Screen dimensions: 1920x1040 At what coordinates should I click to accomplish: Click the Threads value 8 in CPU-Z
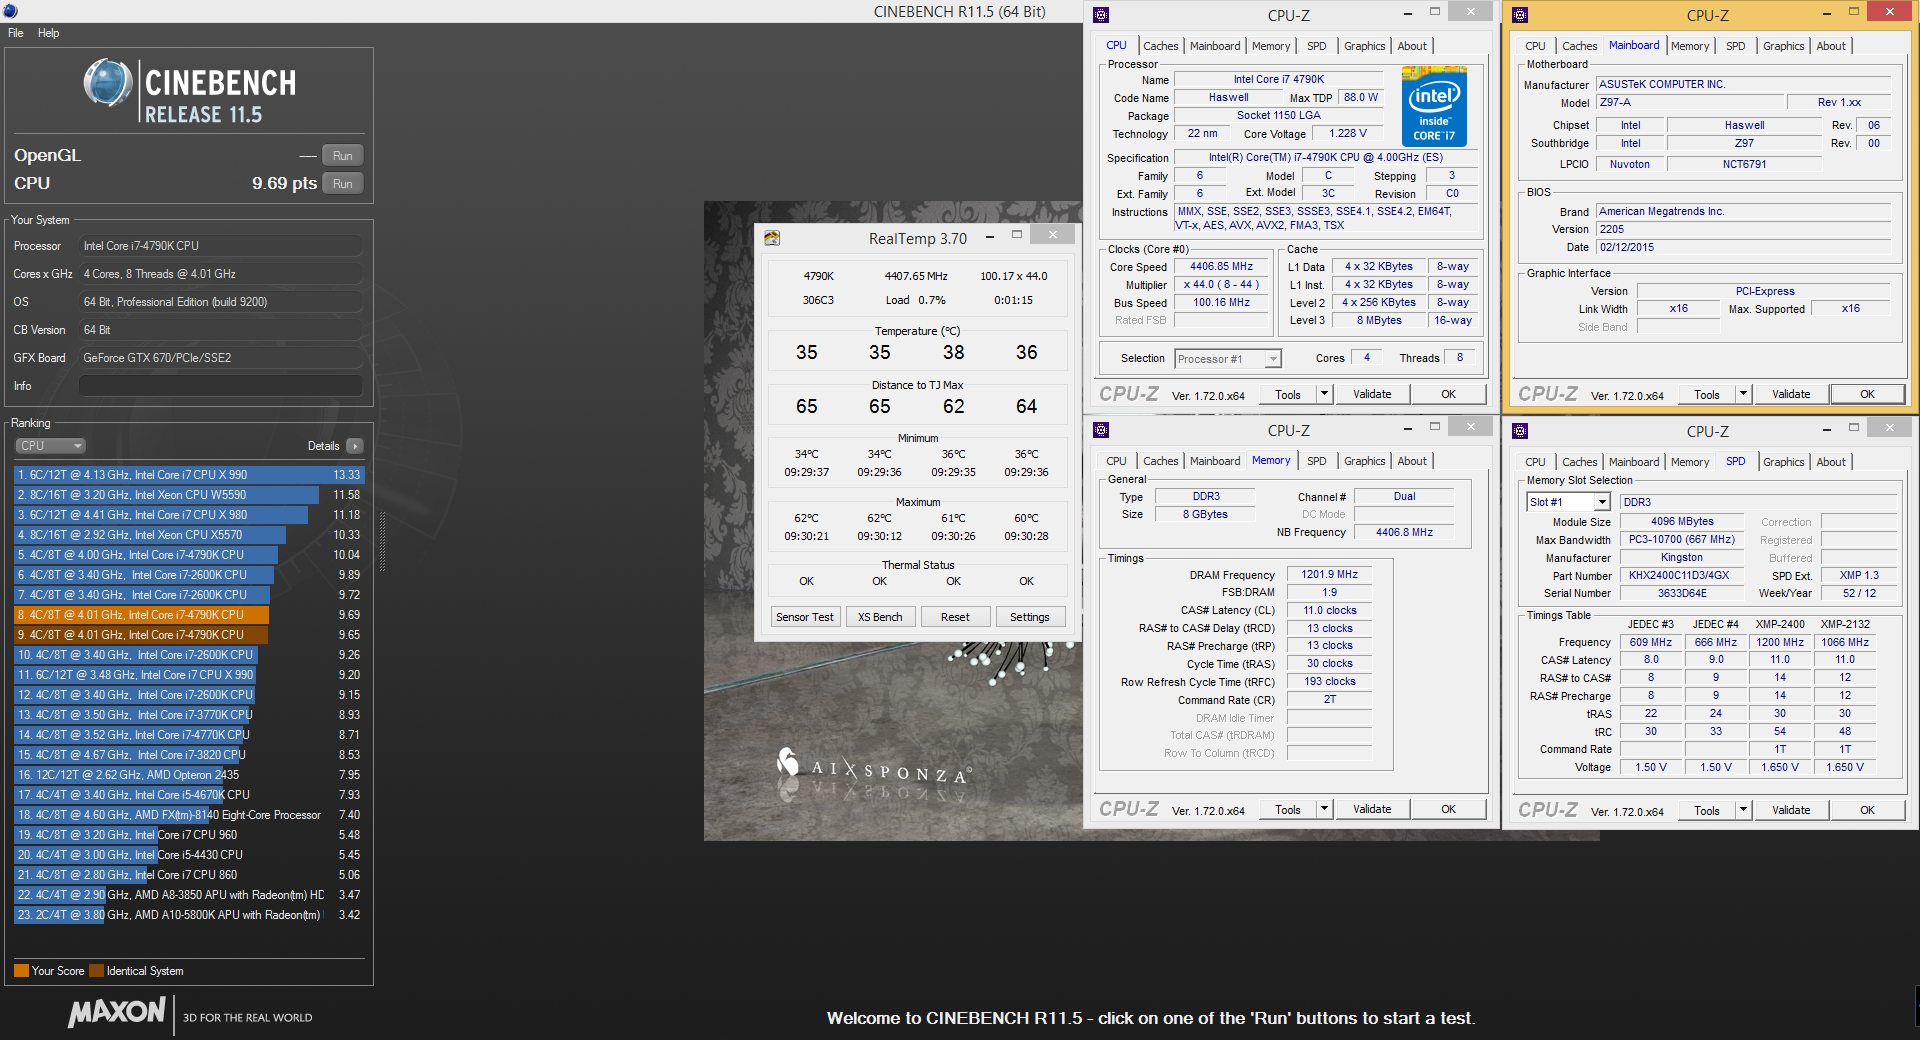pyautogui.click(x=1460, y=358)
